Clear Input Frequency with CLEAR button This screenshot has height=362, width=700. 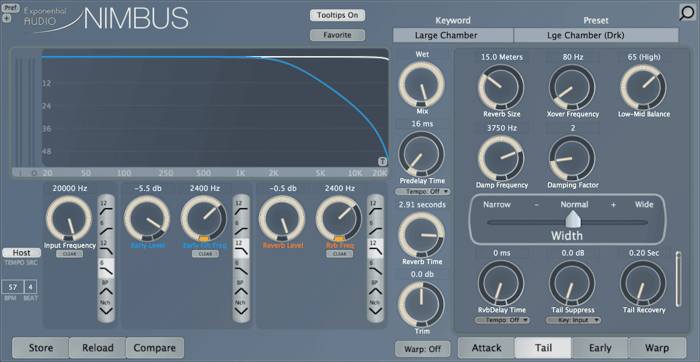[x=70, y=254]
